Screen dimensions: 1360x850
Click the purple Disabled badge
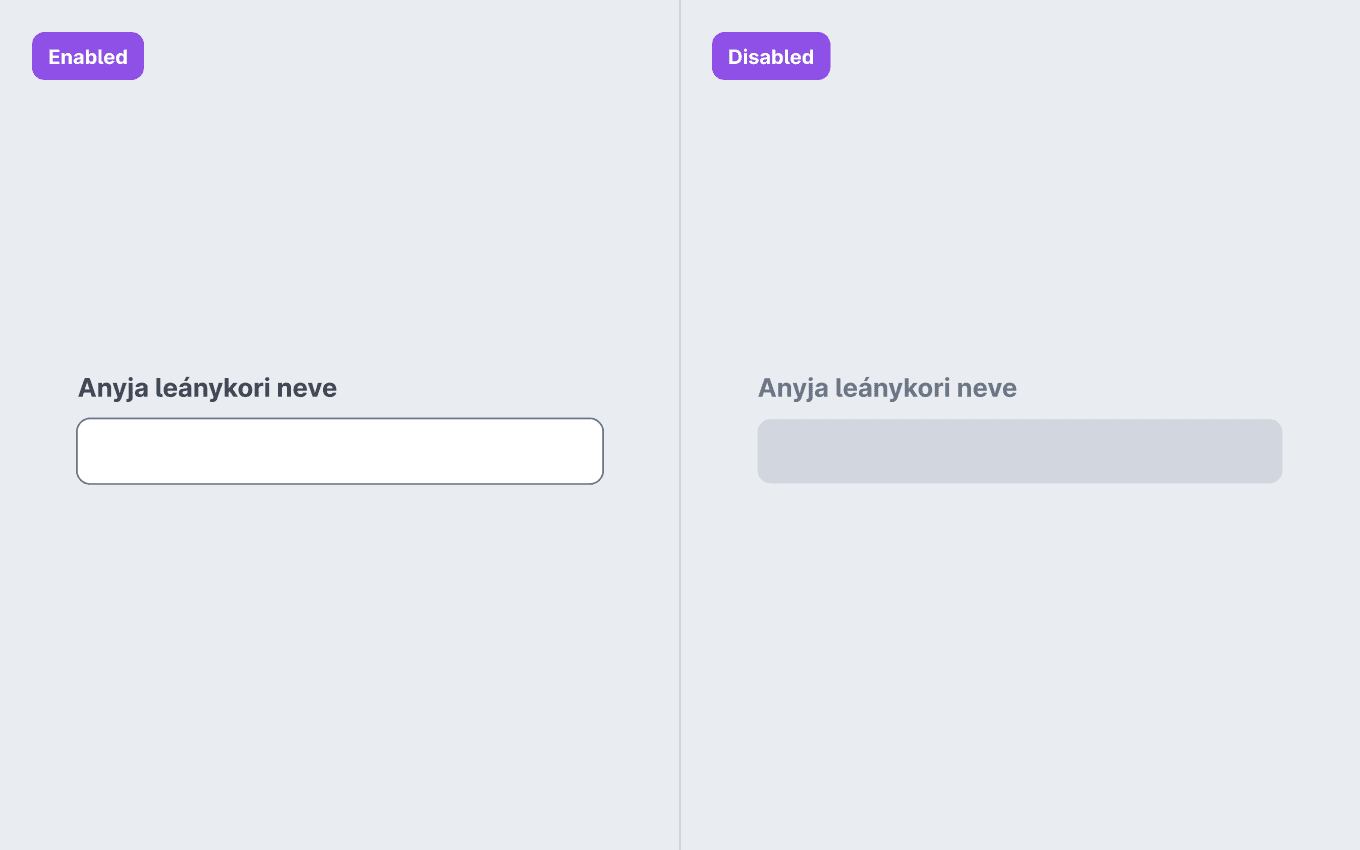tap(771, 56)
